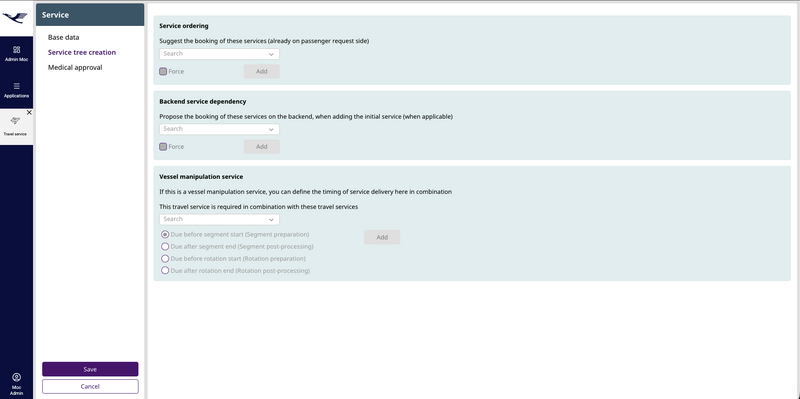Select the Travel service tab icon
800x399 pixels.
pyautogui.click(x=15, y=121)
